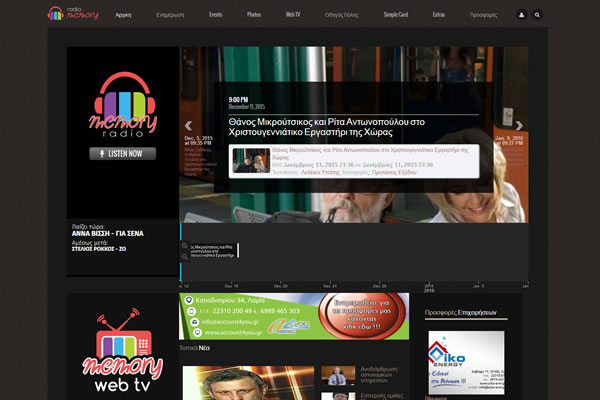Open the account4you green banner ad
The height and width of the screenshot is (400, 600).
click(x=294, y=316)
